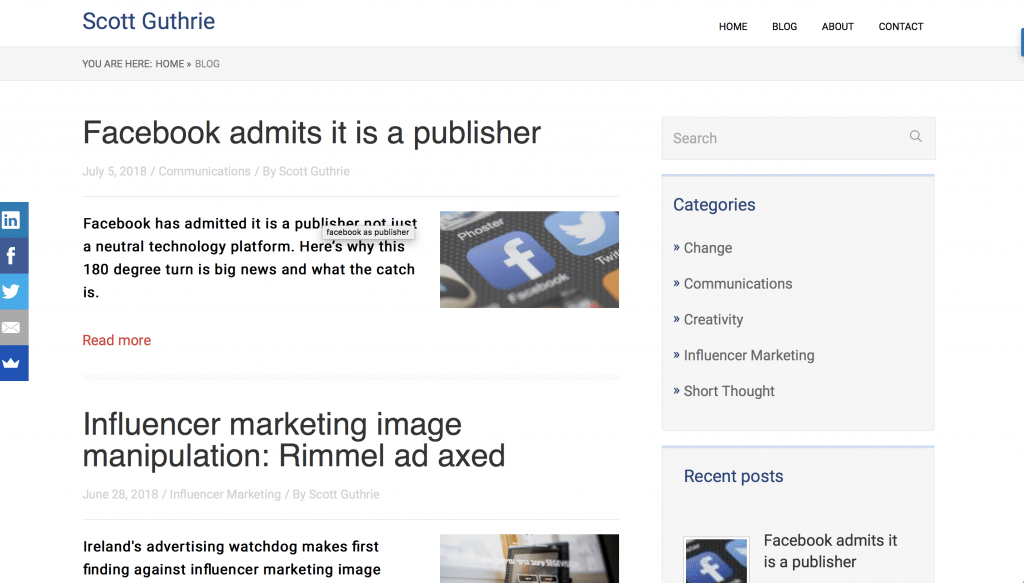Screen dimensions: 1024x583
Task: Click 'Communications' in first post meta
Action: pyautogui.click(x=204, y=171)
